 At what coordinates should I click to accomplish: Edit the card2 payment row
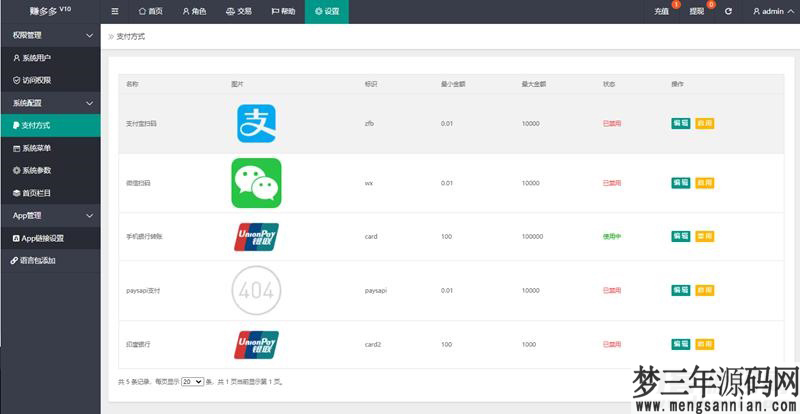coord(681,345)
